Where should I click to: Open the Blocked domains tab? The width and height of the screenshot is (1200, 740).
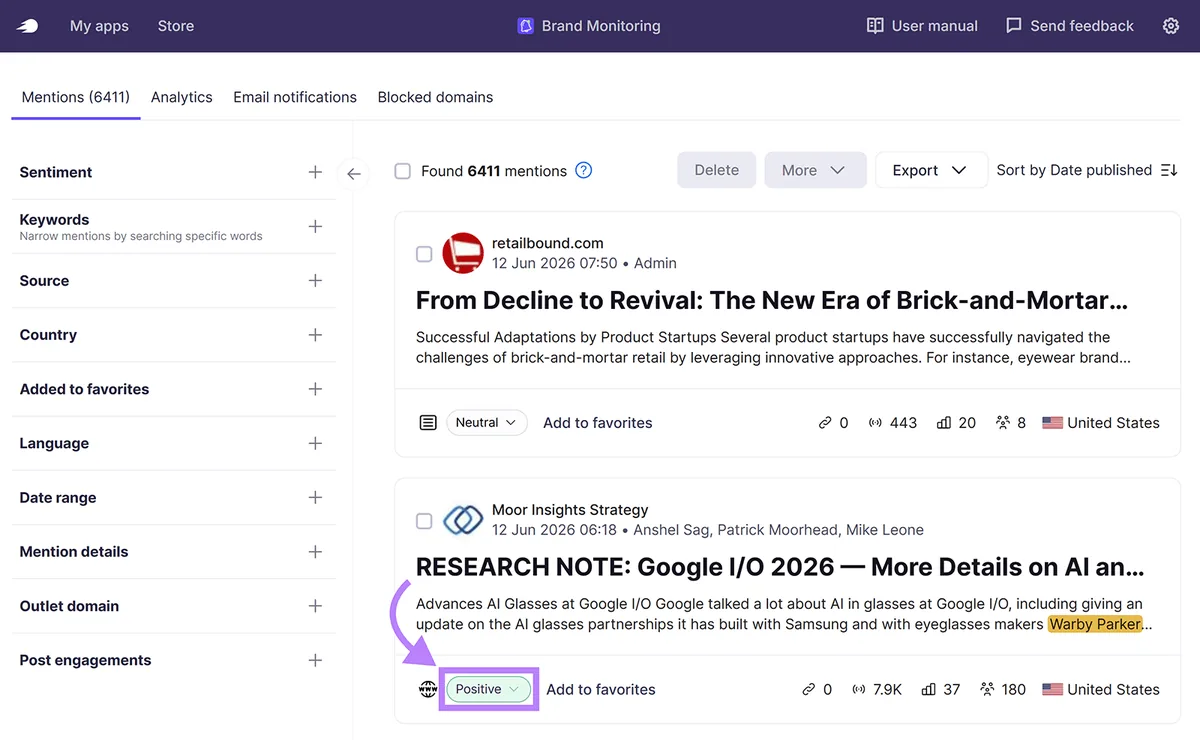(x=435, y=97)
